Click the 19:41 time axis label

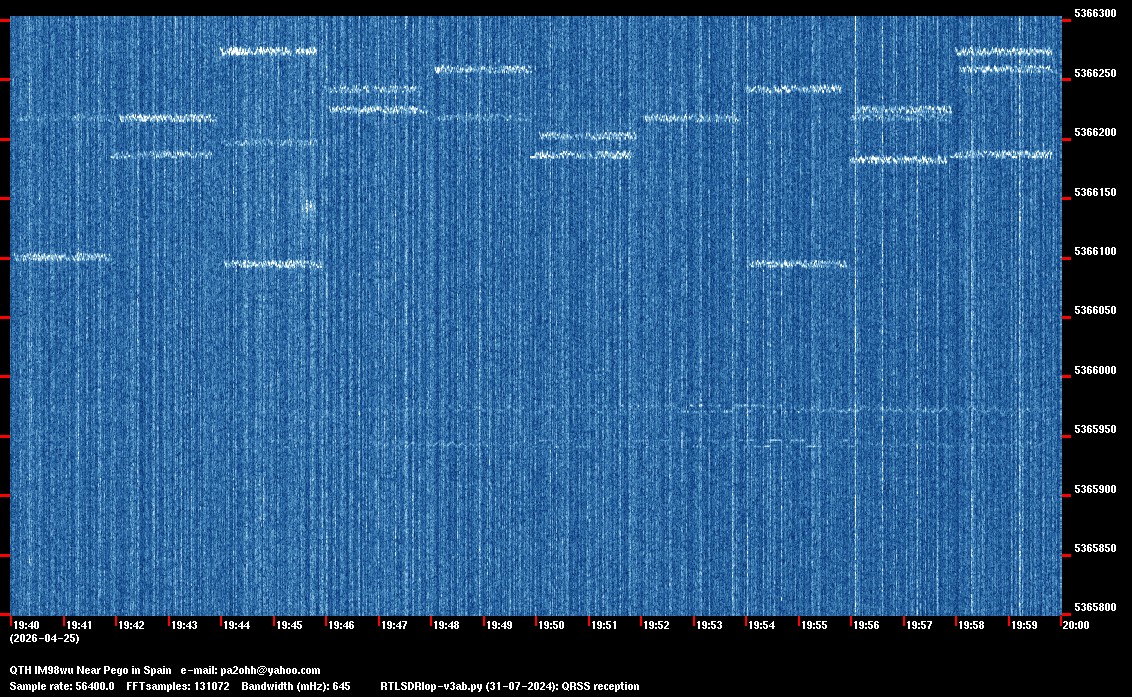pos(79,625)
